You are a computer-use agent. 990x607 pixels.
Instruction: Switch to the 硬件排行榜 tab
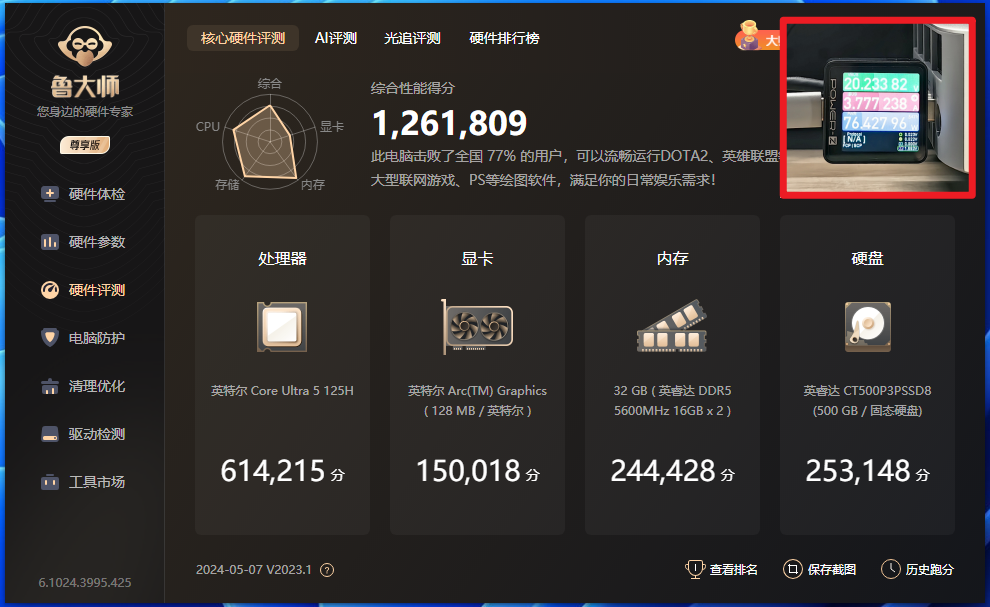504,38
